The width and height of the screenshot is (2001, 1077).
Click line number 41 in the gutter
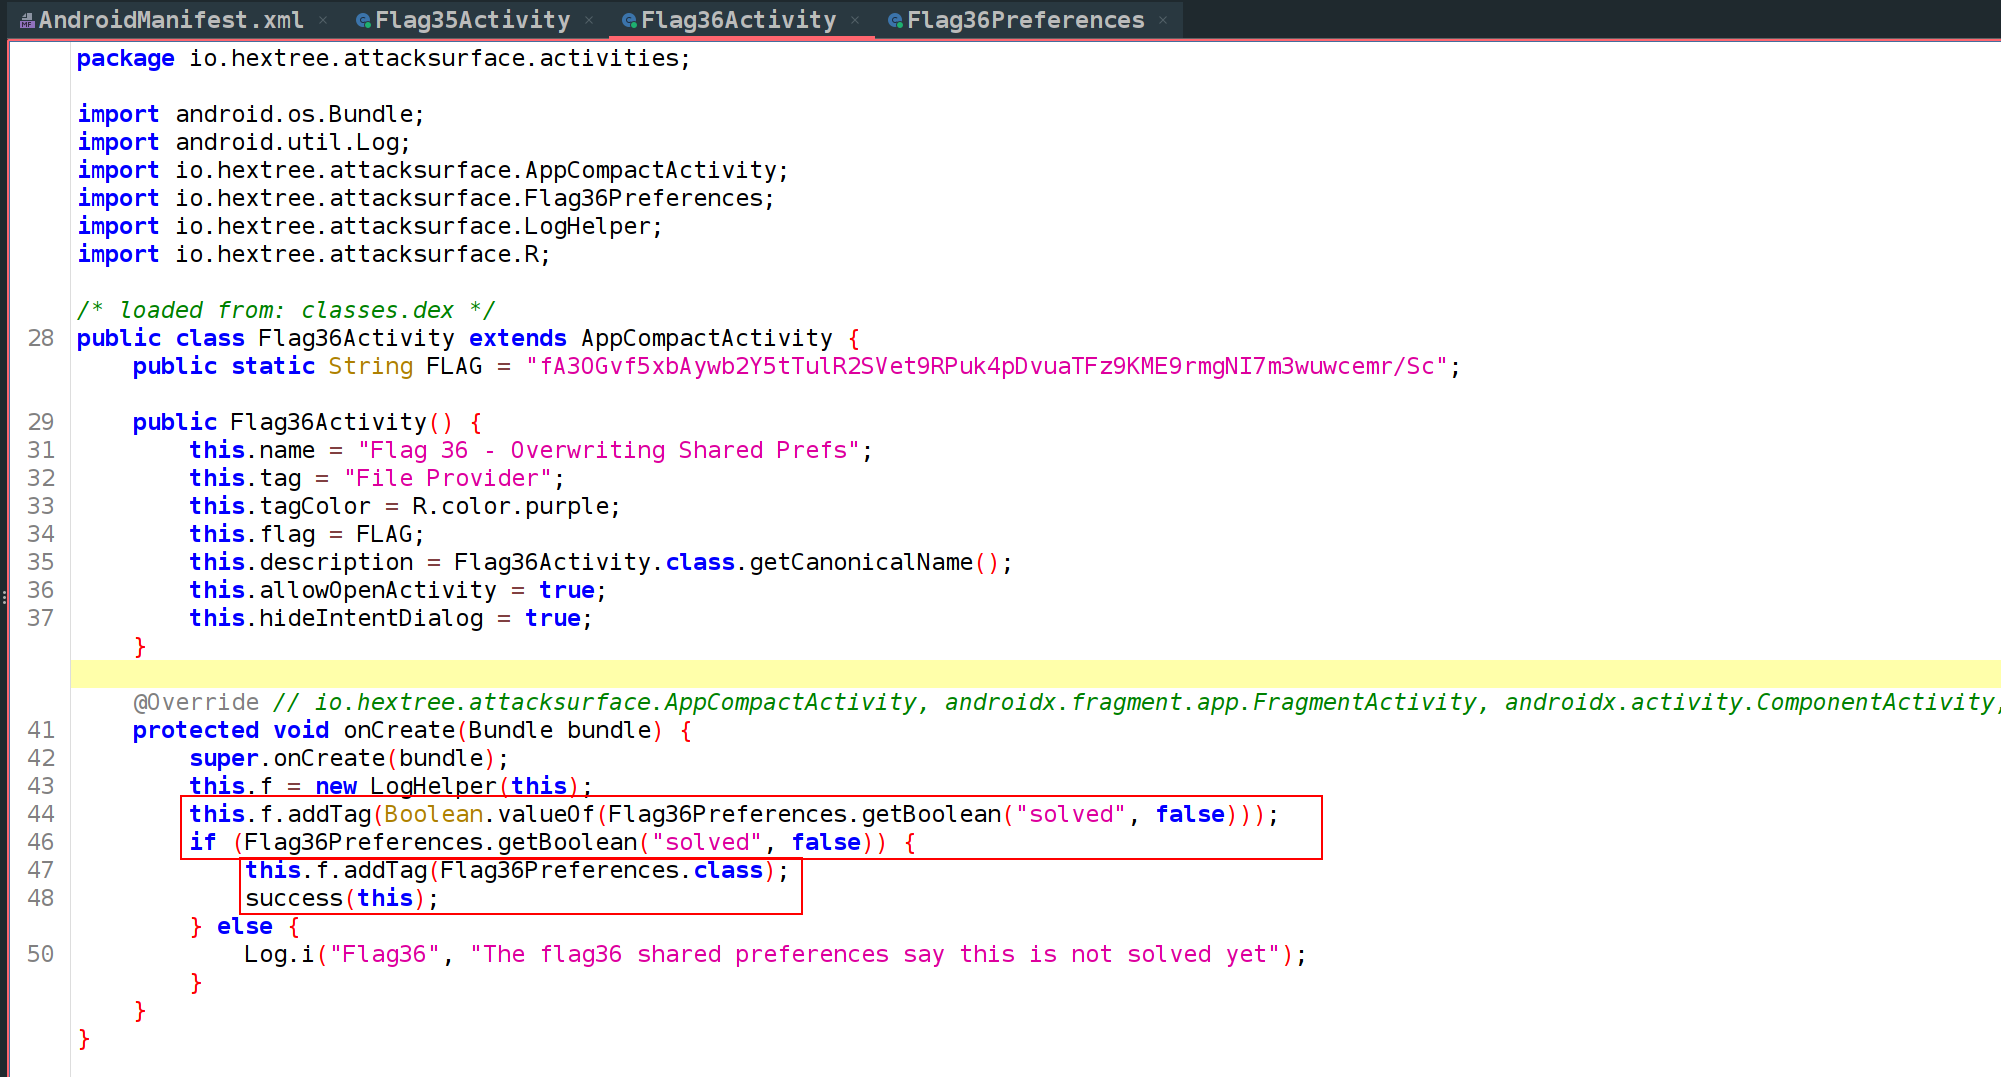[41, 730]
